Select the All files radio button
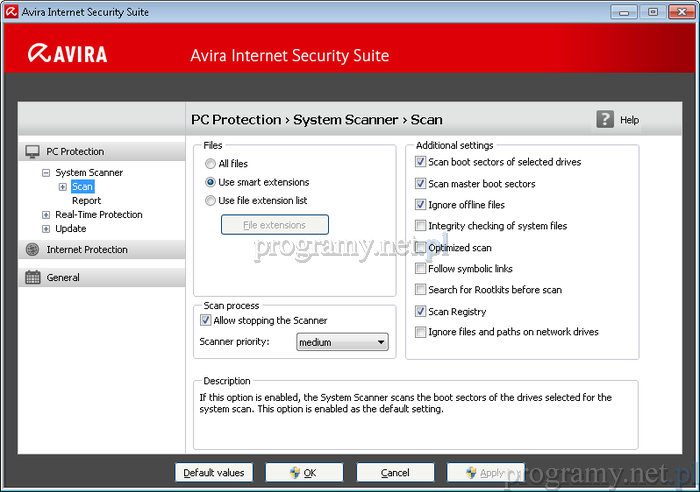Image resolution: width=700 pixels, height=492 pixels. tap(210, 164)
